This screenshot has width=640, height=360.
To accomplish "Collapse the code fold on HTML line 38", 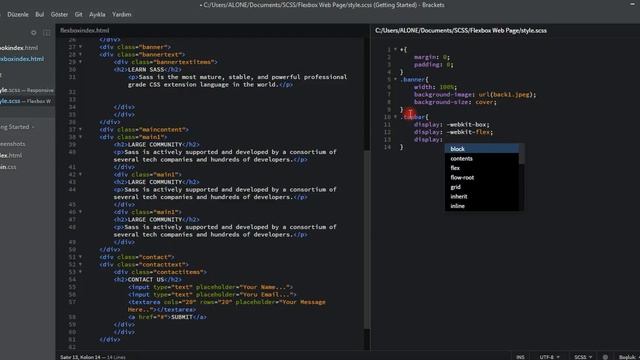I will point(80,137).
